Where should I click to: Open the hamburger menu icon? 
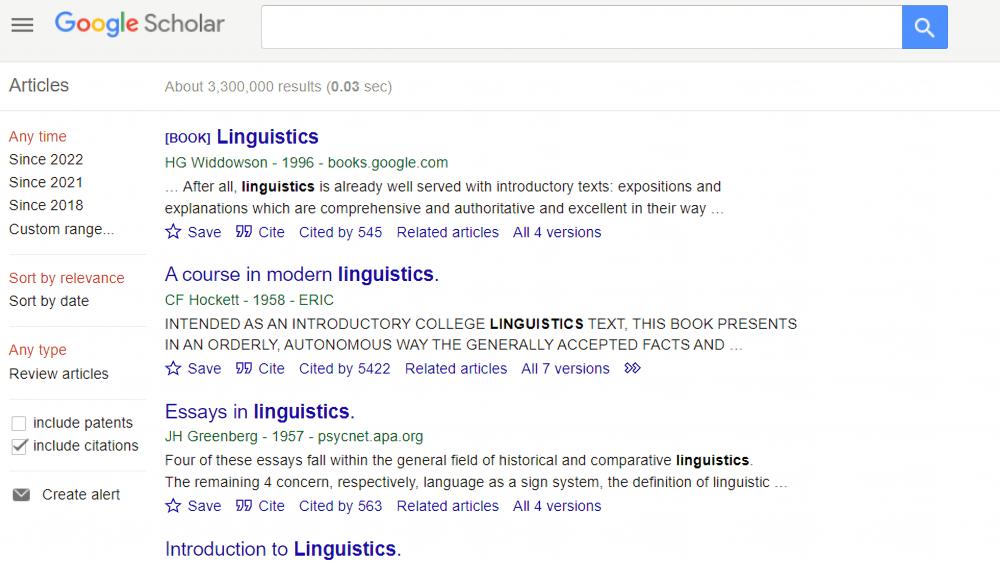point(22,25)
